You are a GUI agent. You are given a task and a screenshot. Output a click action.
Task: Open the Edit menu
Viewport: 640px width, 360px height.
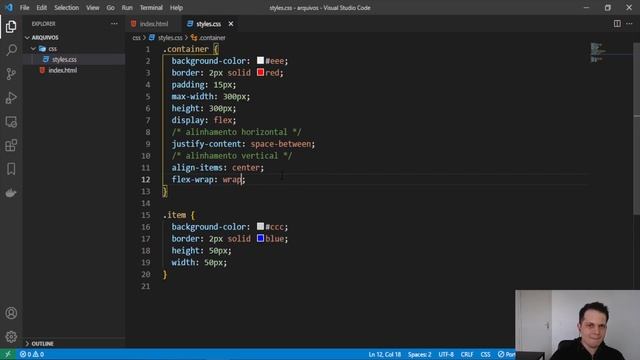click(x=42, y=8)
